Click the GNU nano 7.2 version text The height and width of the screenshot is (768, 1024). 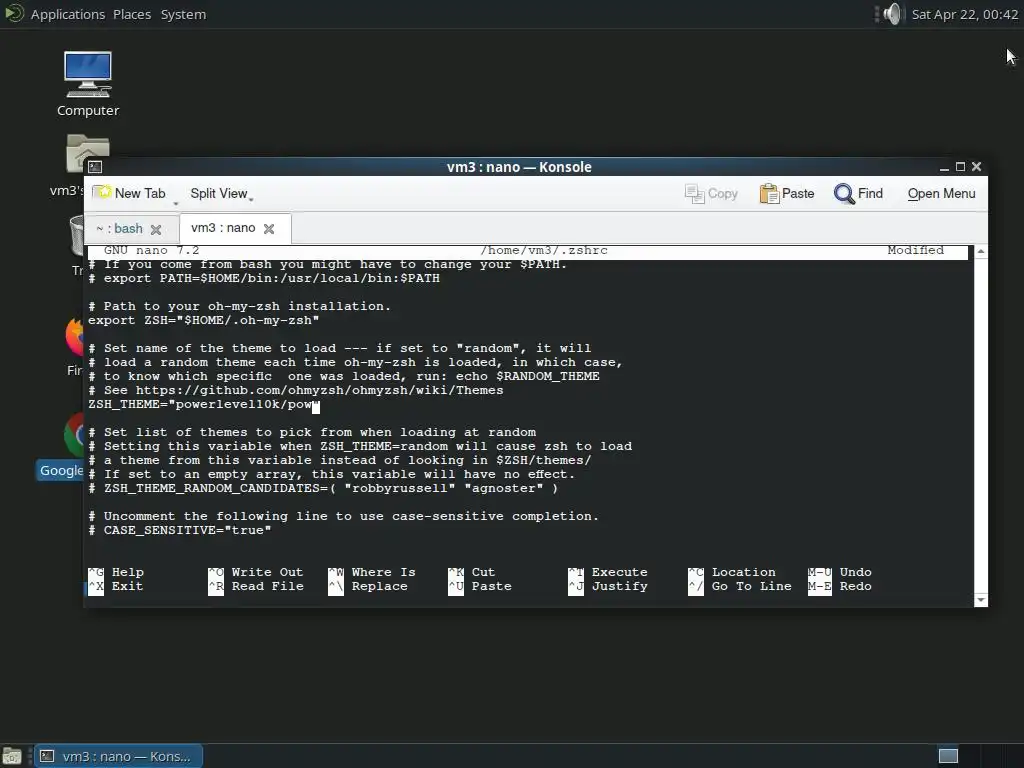pos(151,251)
